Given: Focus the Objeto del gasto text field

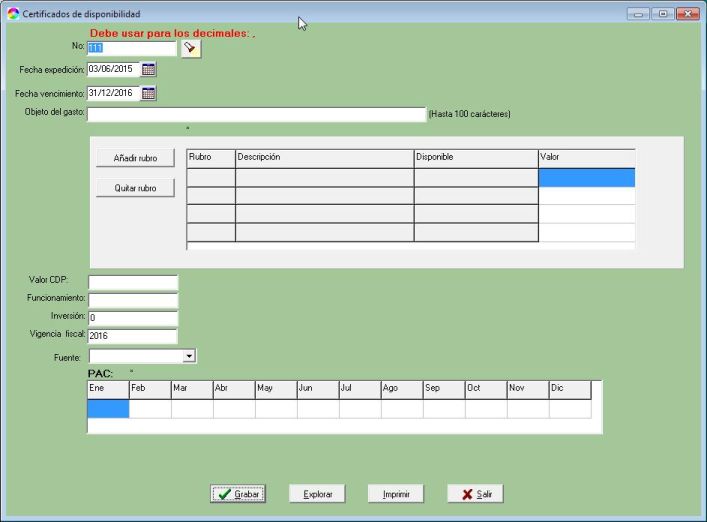Looking at the screenshot, I should [257, 114].
